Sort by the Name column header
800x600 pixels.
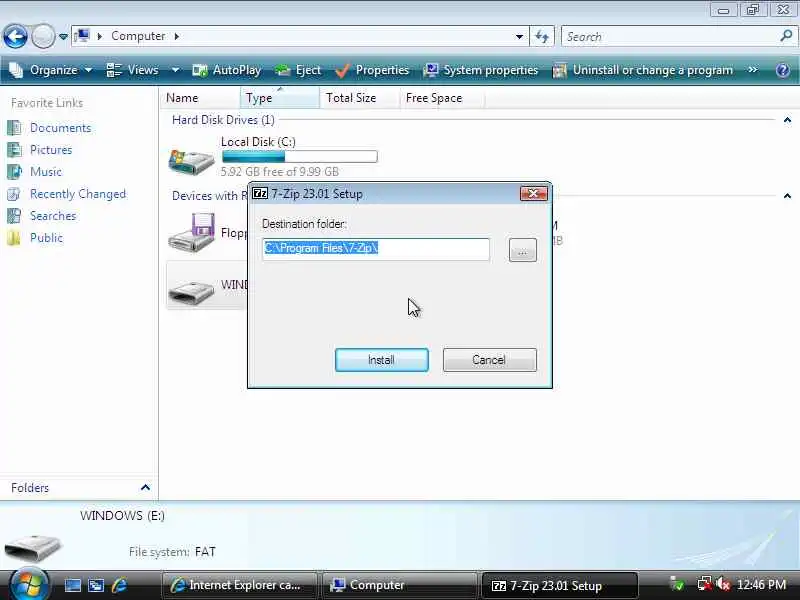point(200,98)
